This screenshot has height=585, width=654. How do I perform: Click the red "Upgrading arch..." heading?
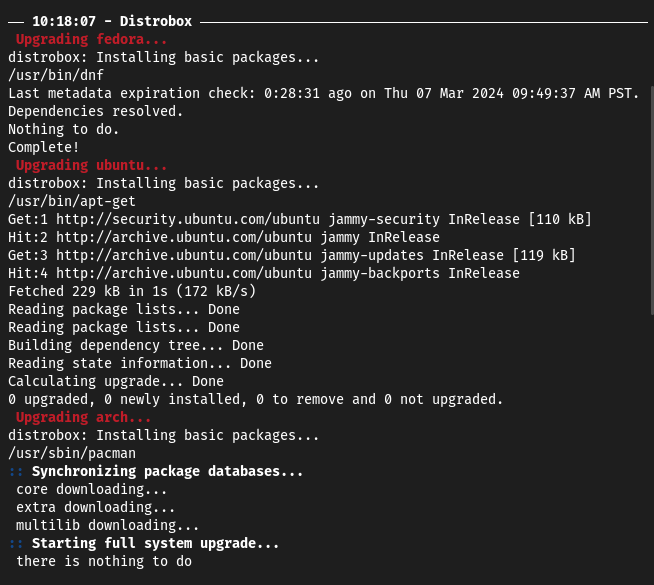[x=84, y=417]
